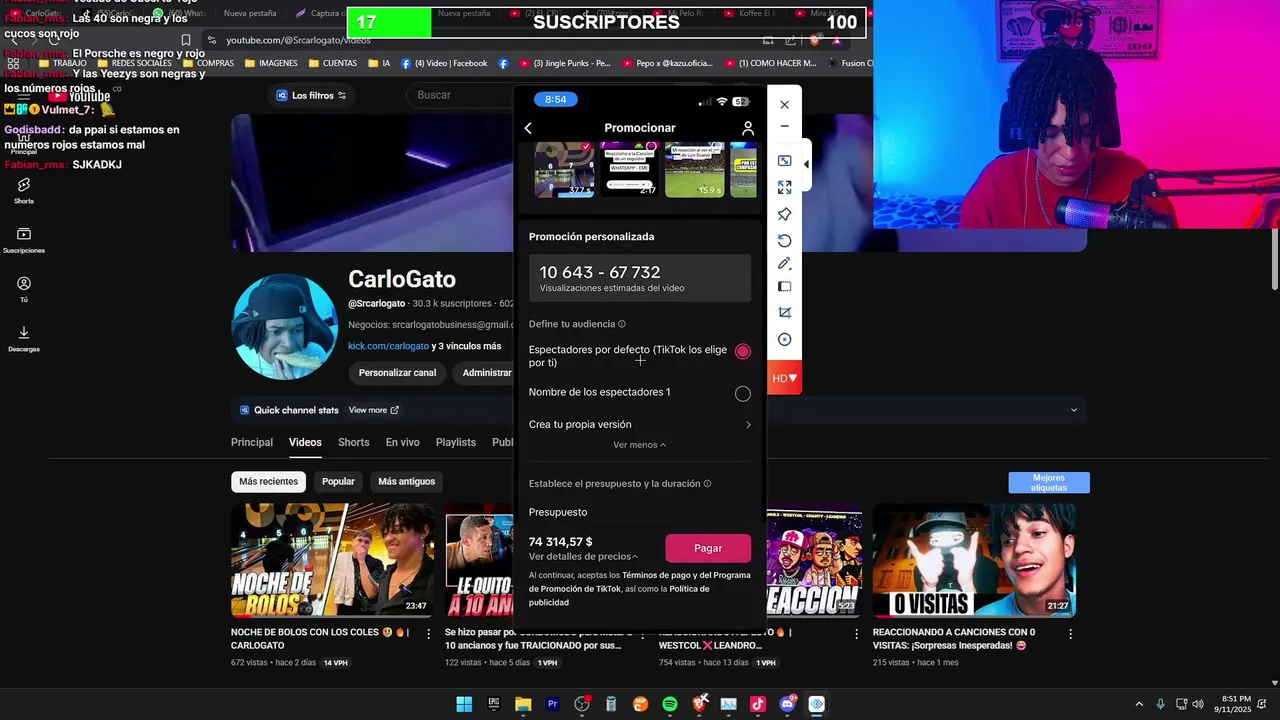Click the Pagar button
1280x720 pixels.
coord(708,548)
